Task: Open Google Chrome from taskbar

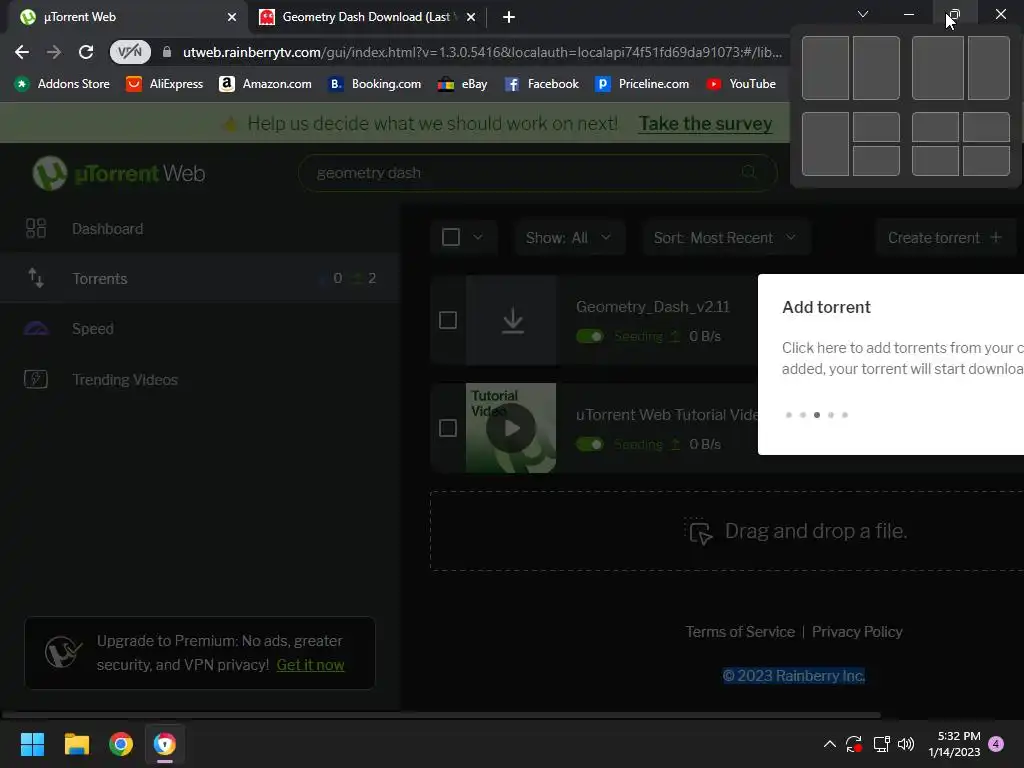Action: [x=121, y=744]
